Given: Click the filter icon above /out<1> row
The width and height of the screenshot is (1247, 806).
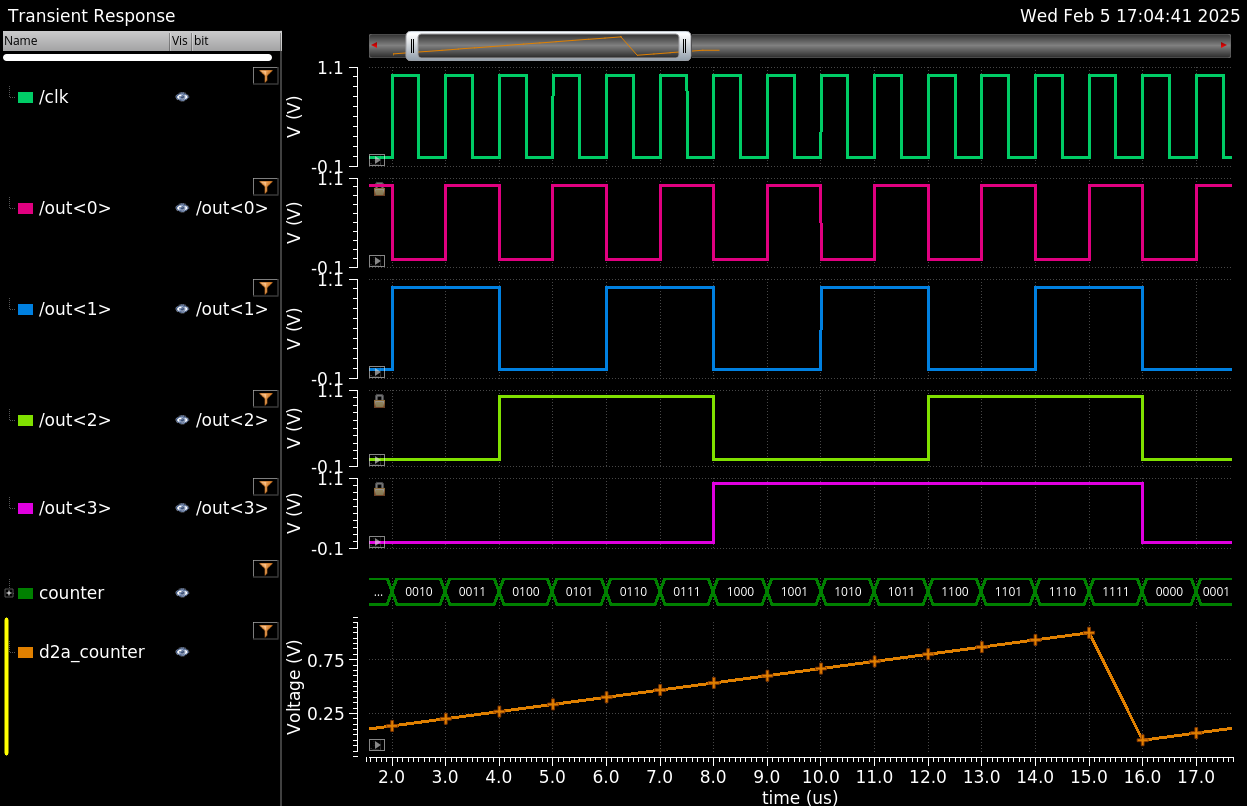Looking at the screenshot, I should point(265,288).
